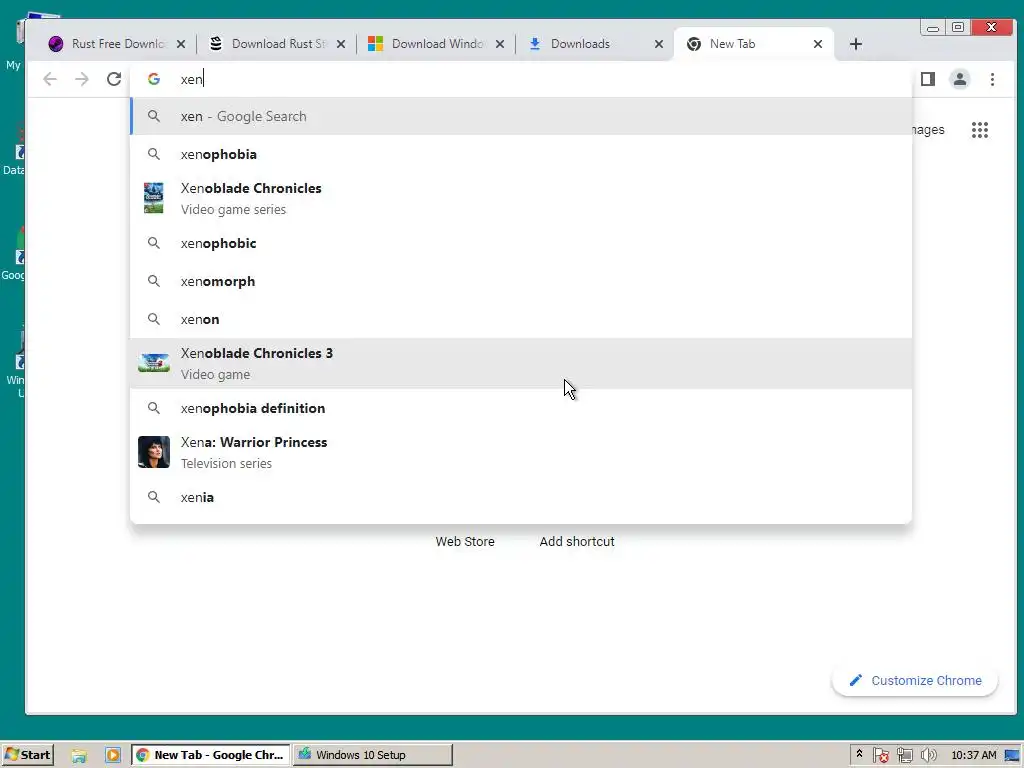1024x768 pixels.
Task: Choose the xenia suggestion
Action: tap(520, 497)
